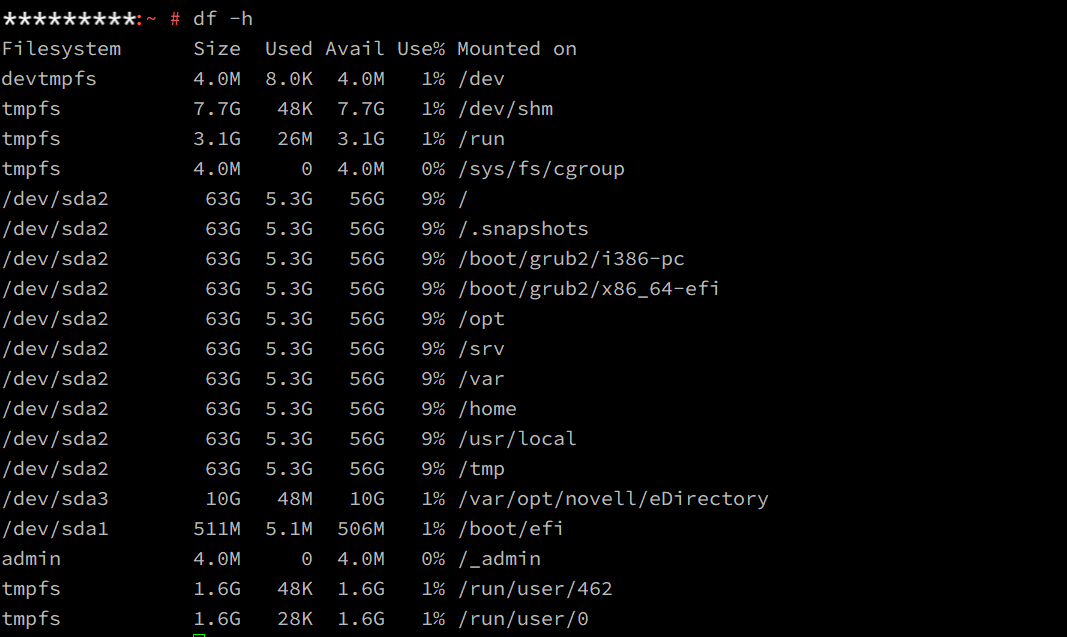Click the typed df -h command
Screen dimensions: 1067x637
(222, 19)
